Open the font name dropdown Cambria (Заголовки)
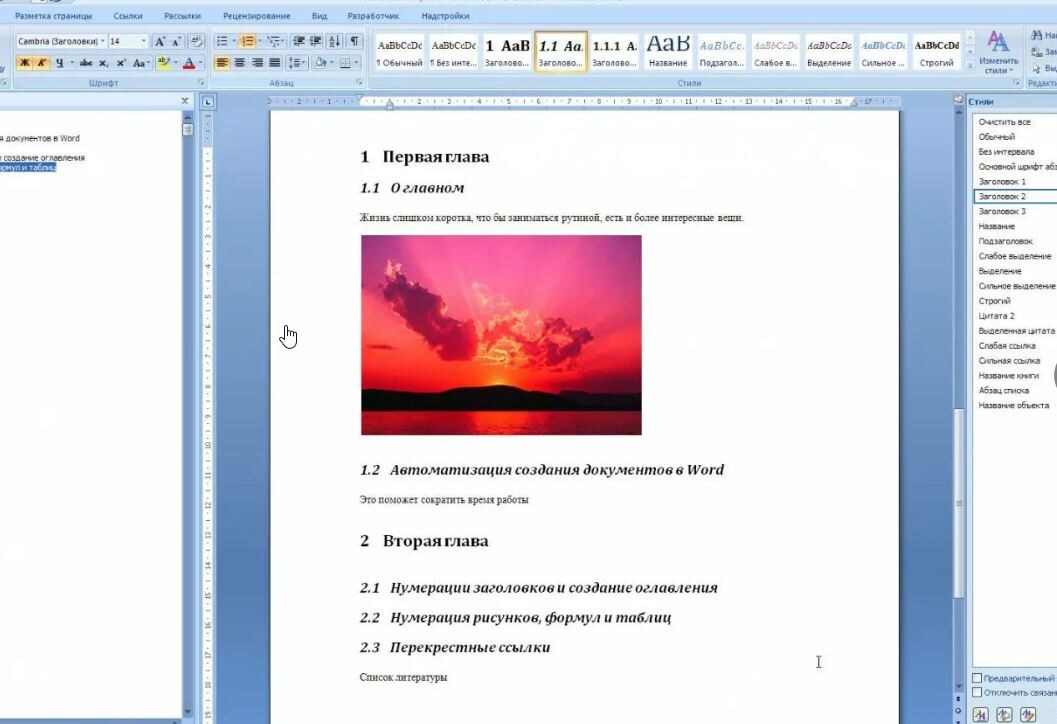1057x724 pixels. pyautogui.click(x=102, y=42)
